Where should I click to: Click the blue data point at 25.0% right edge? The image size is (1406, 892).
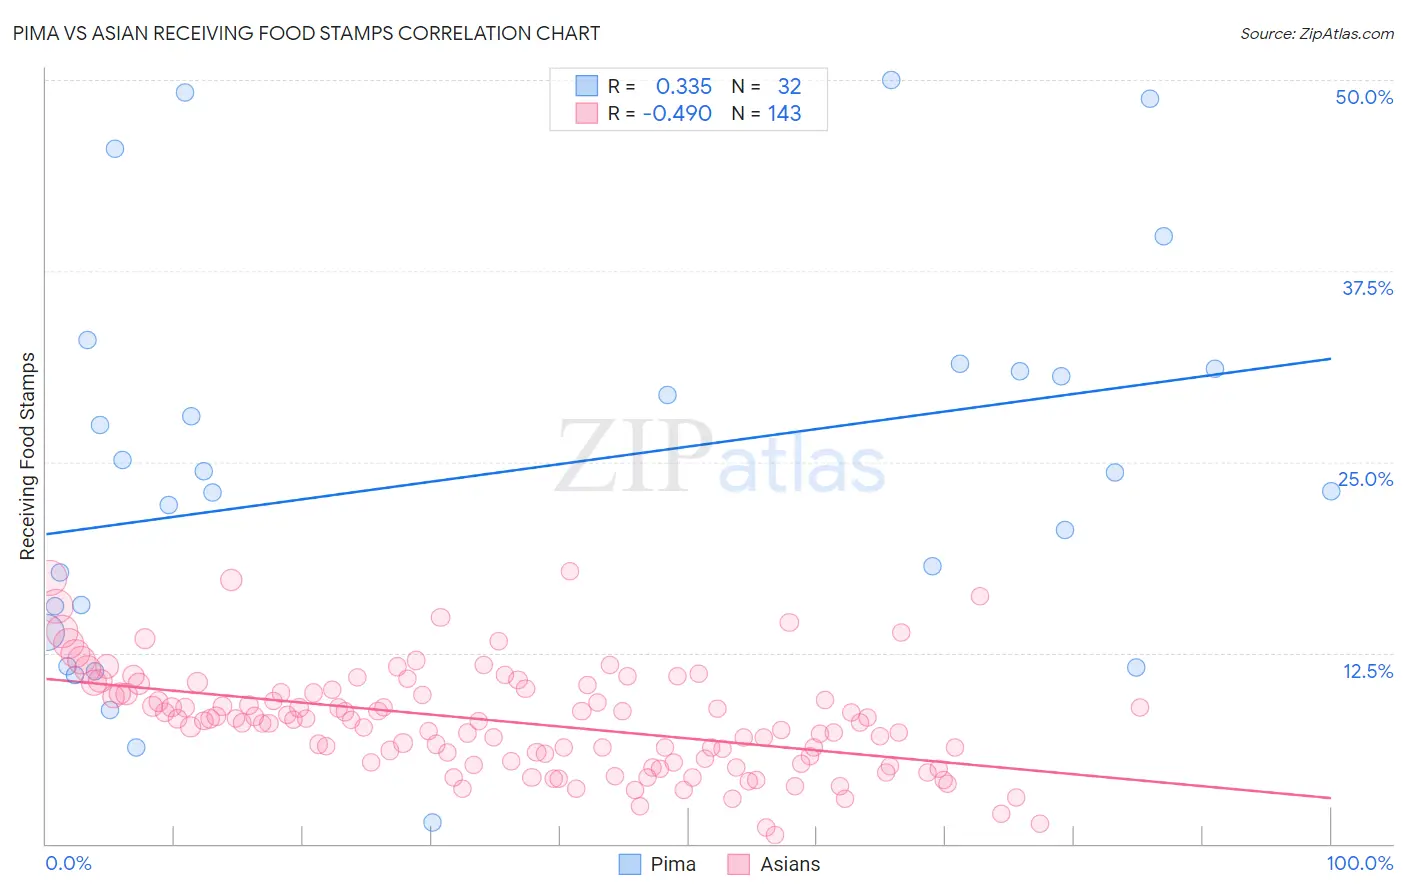pos(1331,491)
